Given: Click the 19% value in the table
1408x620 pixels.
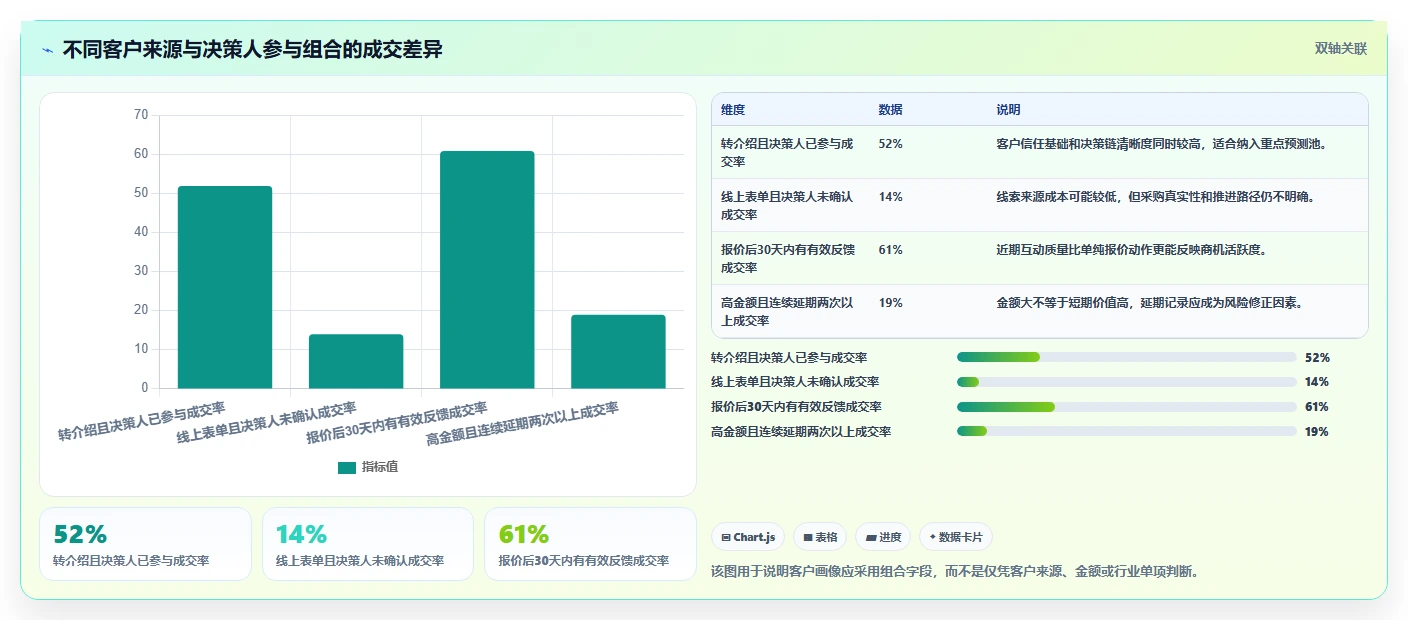Looking at the screenshot, I should click(x=890, y=303).
